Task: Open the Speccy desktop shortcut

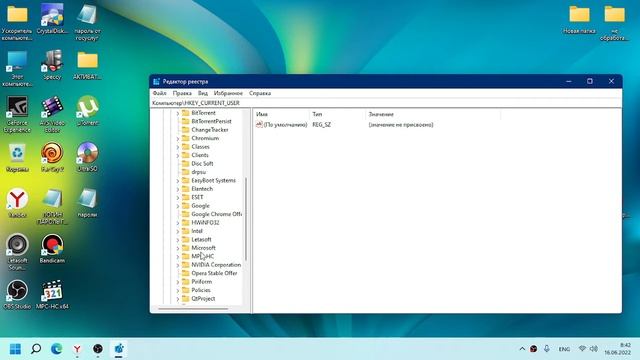Action: 52,64
